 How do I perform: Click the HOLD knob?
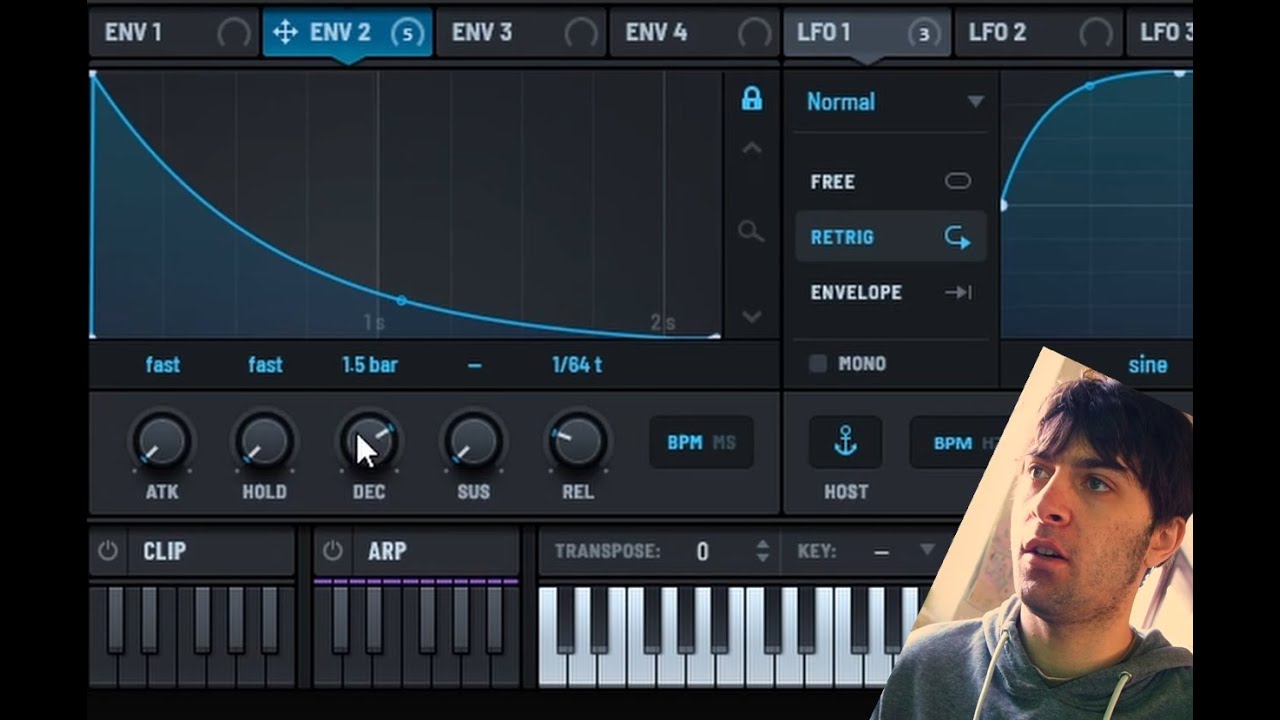(x=264, y=441)
